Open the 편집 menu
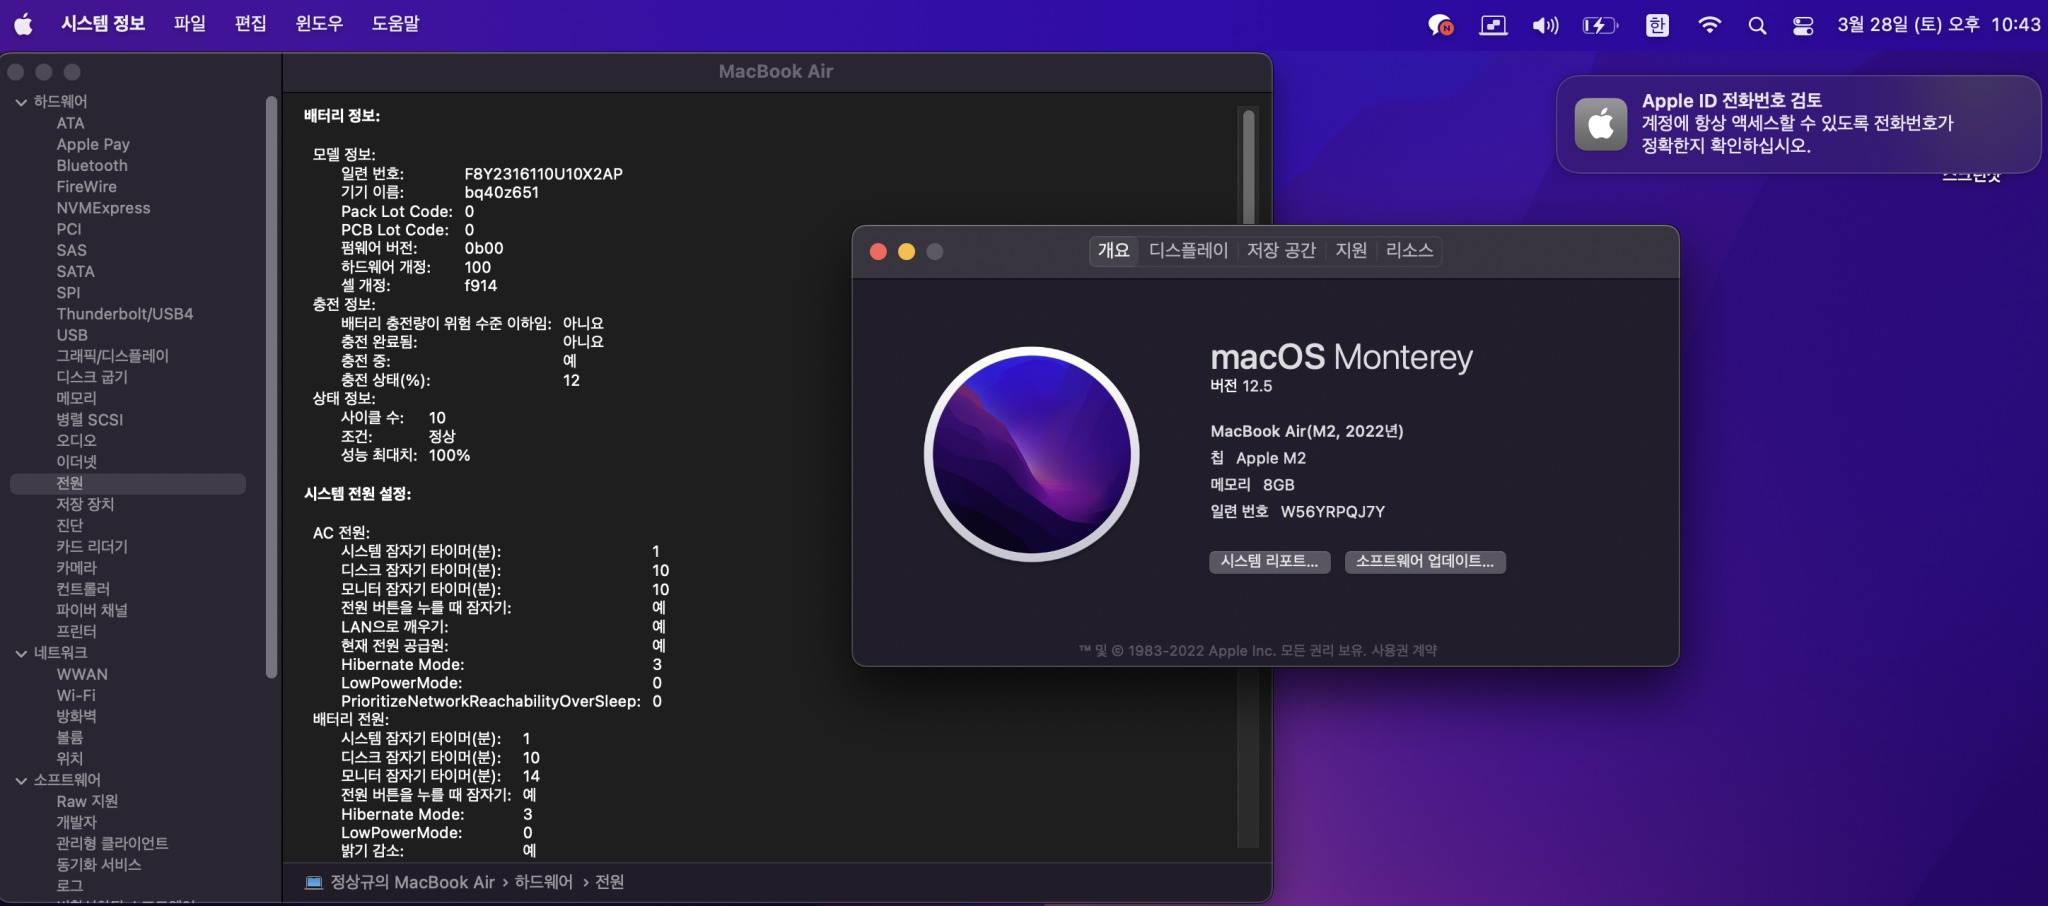The image size is (2048, 906). tap(251, 24)
